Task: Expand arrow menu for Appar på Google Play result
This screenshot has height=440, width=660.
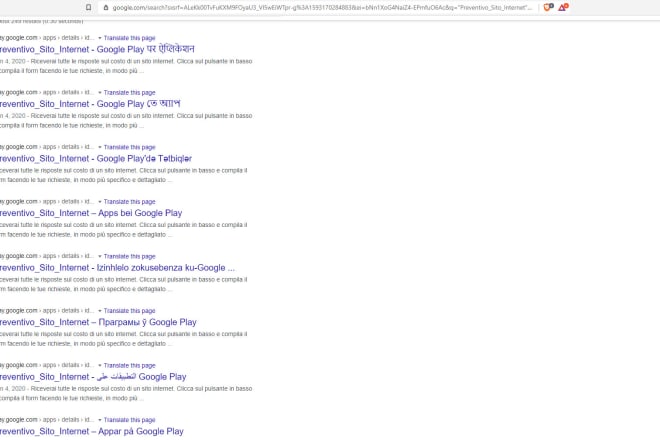Action: pyautogui.click(x=100, y=420)
